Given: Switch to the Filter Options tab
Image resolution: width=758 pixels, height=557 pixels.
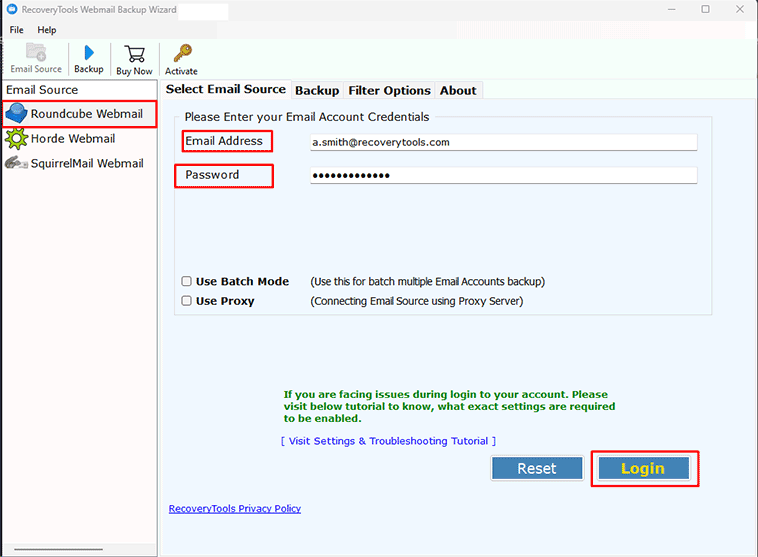Looking at the screenshot, I should click(x=389, y=90).
